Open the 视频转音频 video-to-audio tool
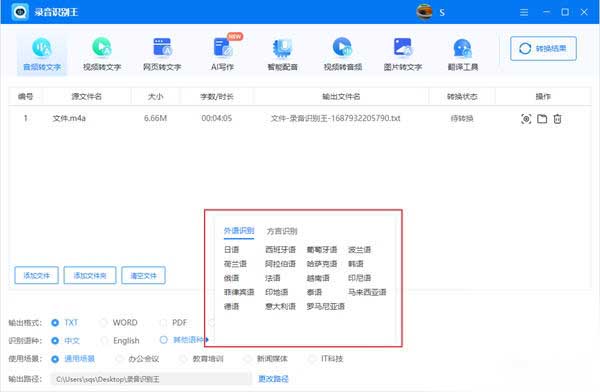600x392 pixels. click(x=342, y=54)
